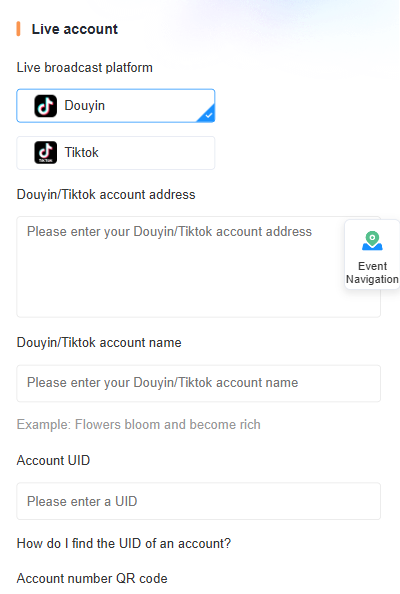The height and width of the screenshot is (594, 400).
Task: Click the Event Navigation map pin icon
Action: coord(372,241)
